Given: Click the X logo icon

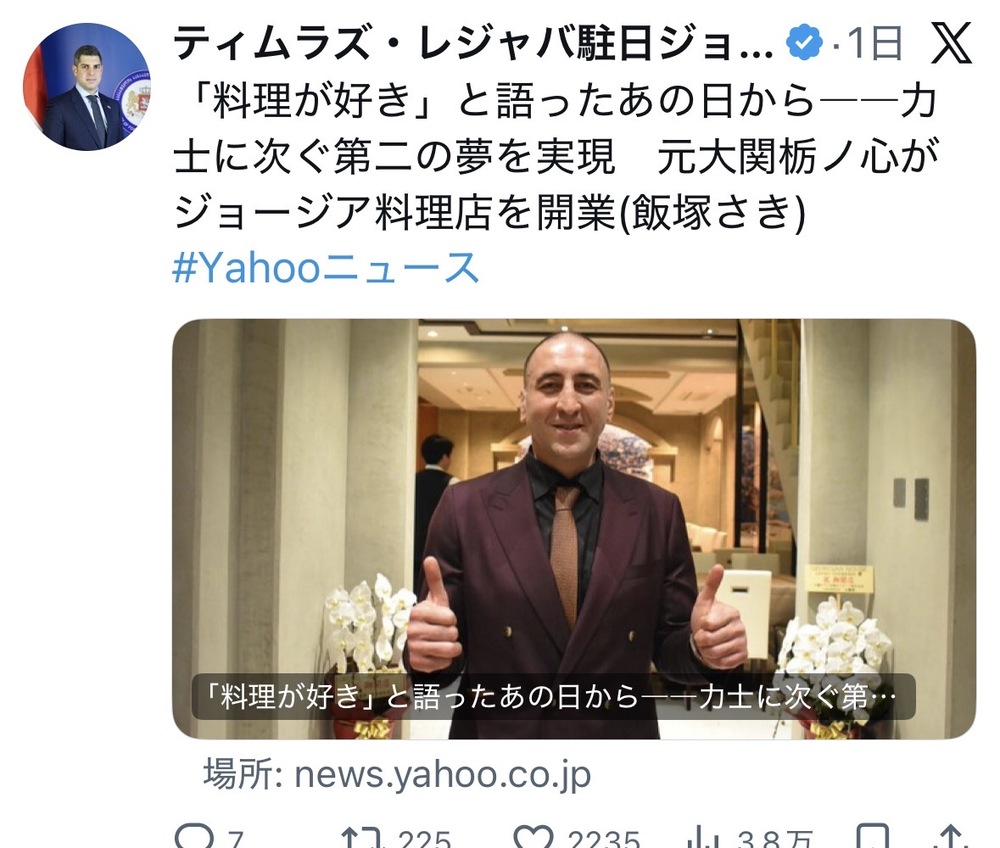Looking at the screenshot, I should [951, 42].
